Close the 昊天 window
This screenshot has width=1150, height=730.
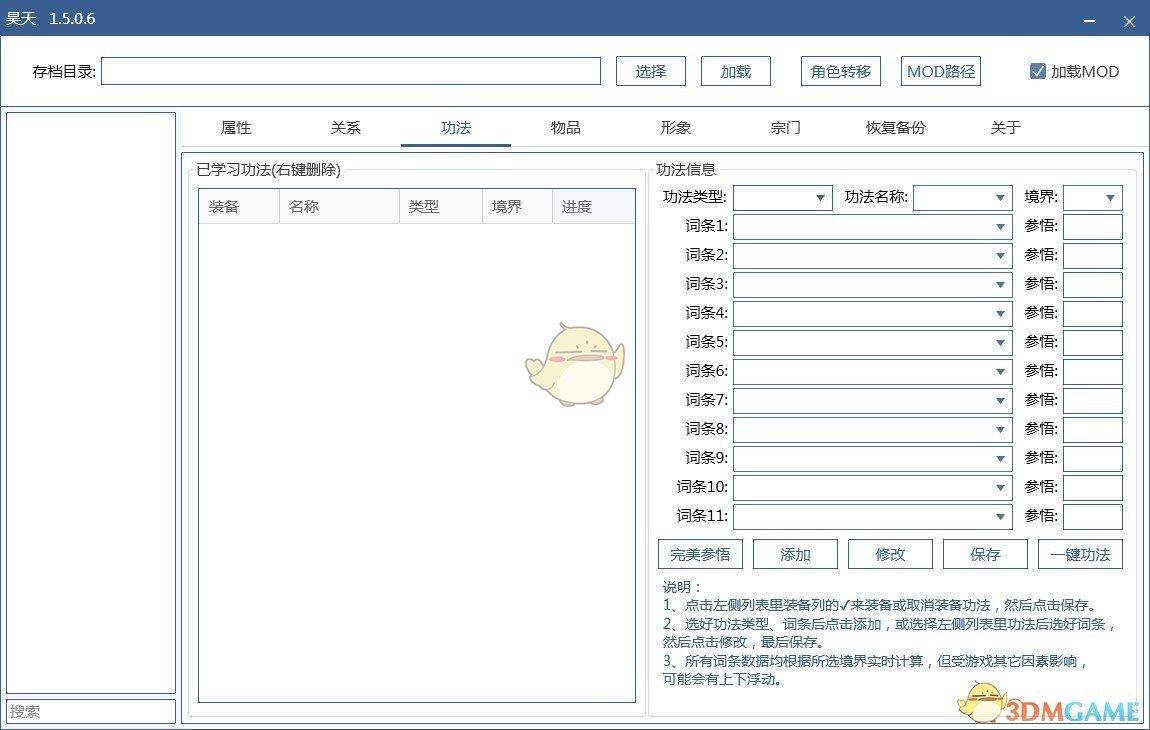click(x=1129, y=21)
